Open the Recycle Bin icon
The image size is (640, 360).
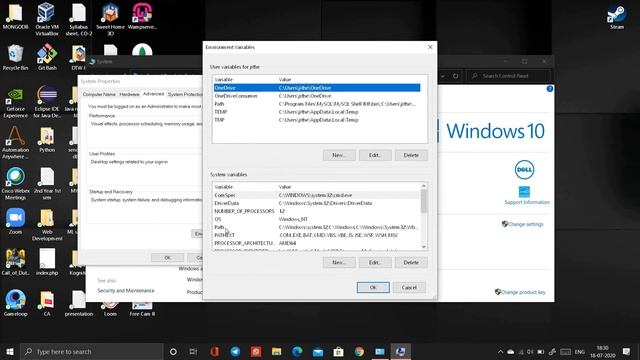point(16,58)
